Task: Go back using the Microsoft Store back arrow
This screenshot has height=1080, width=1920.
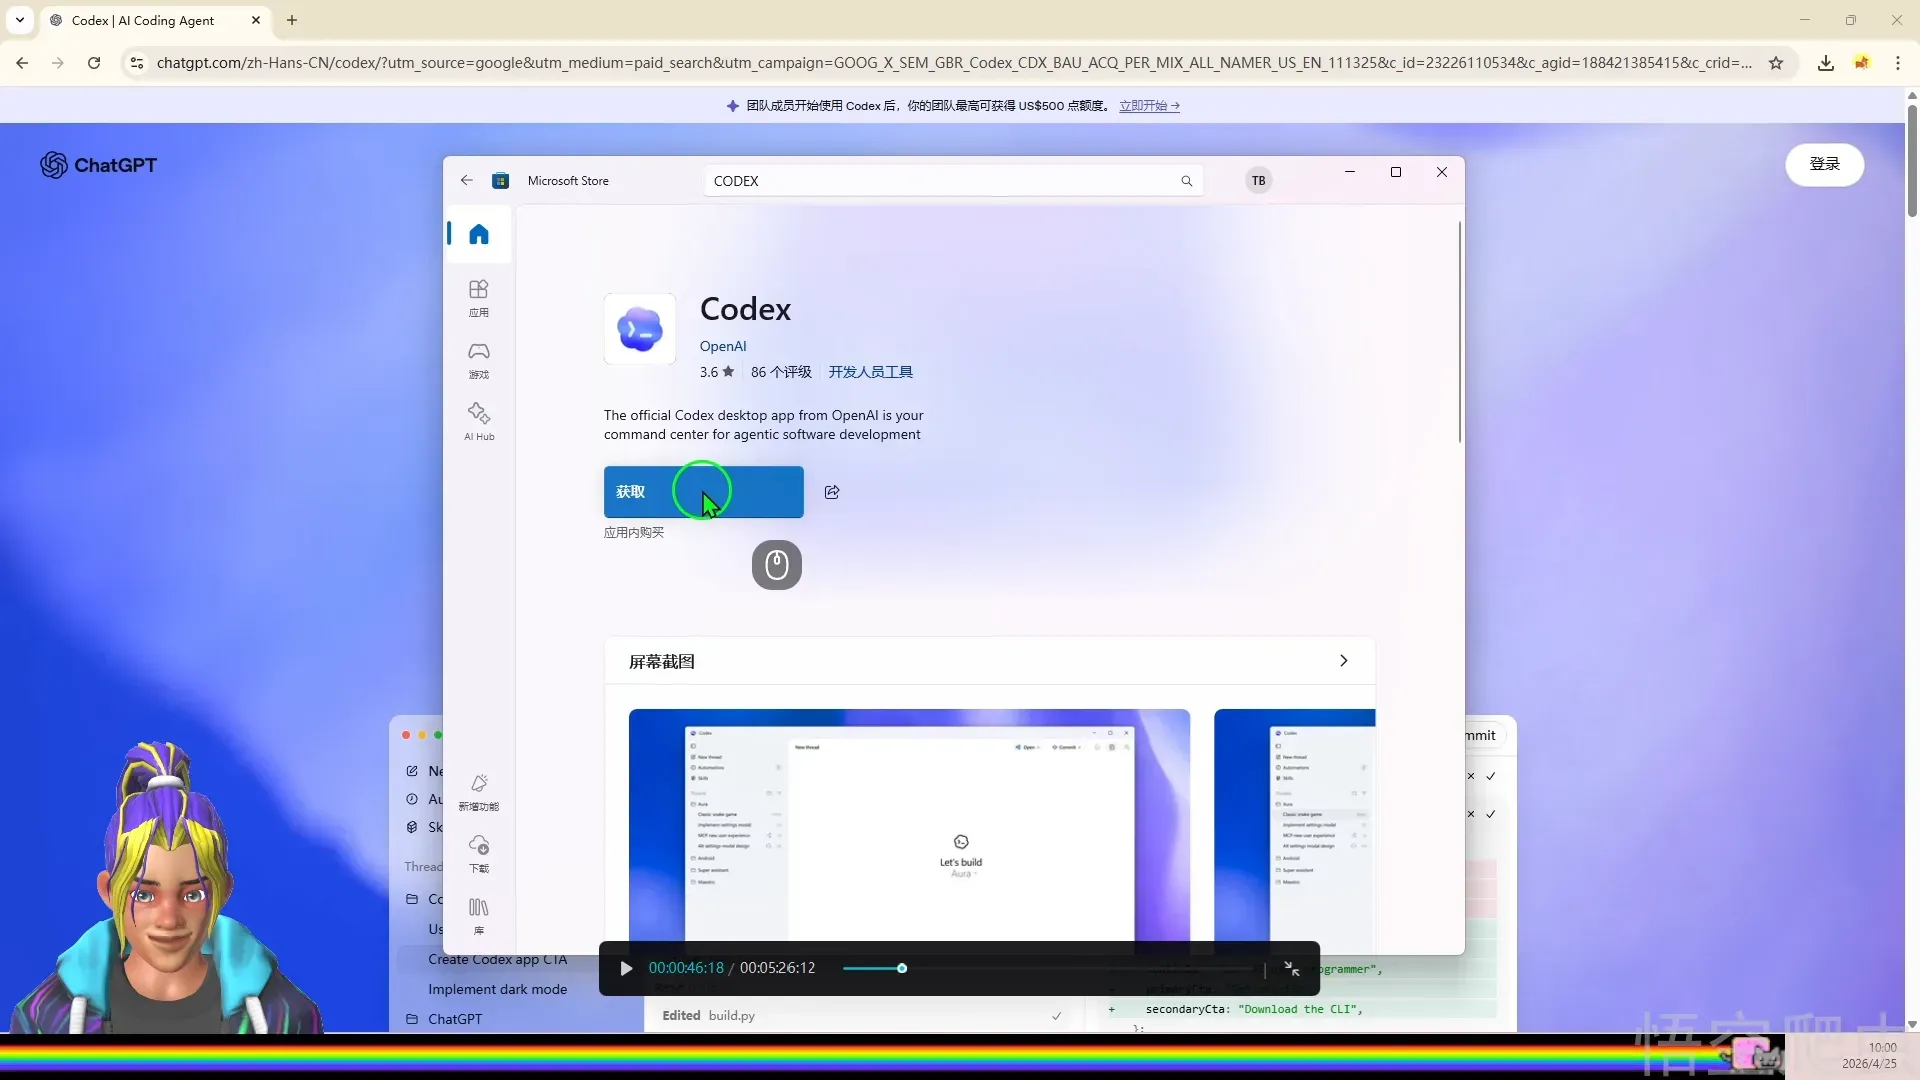Action: [466, 181]
